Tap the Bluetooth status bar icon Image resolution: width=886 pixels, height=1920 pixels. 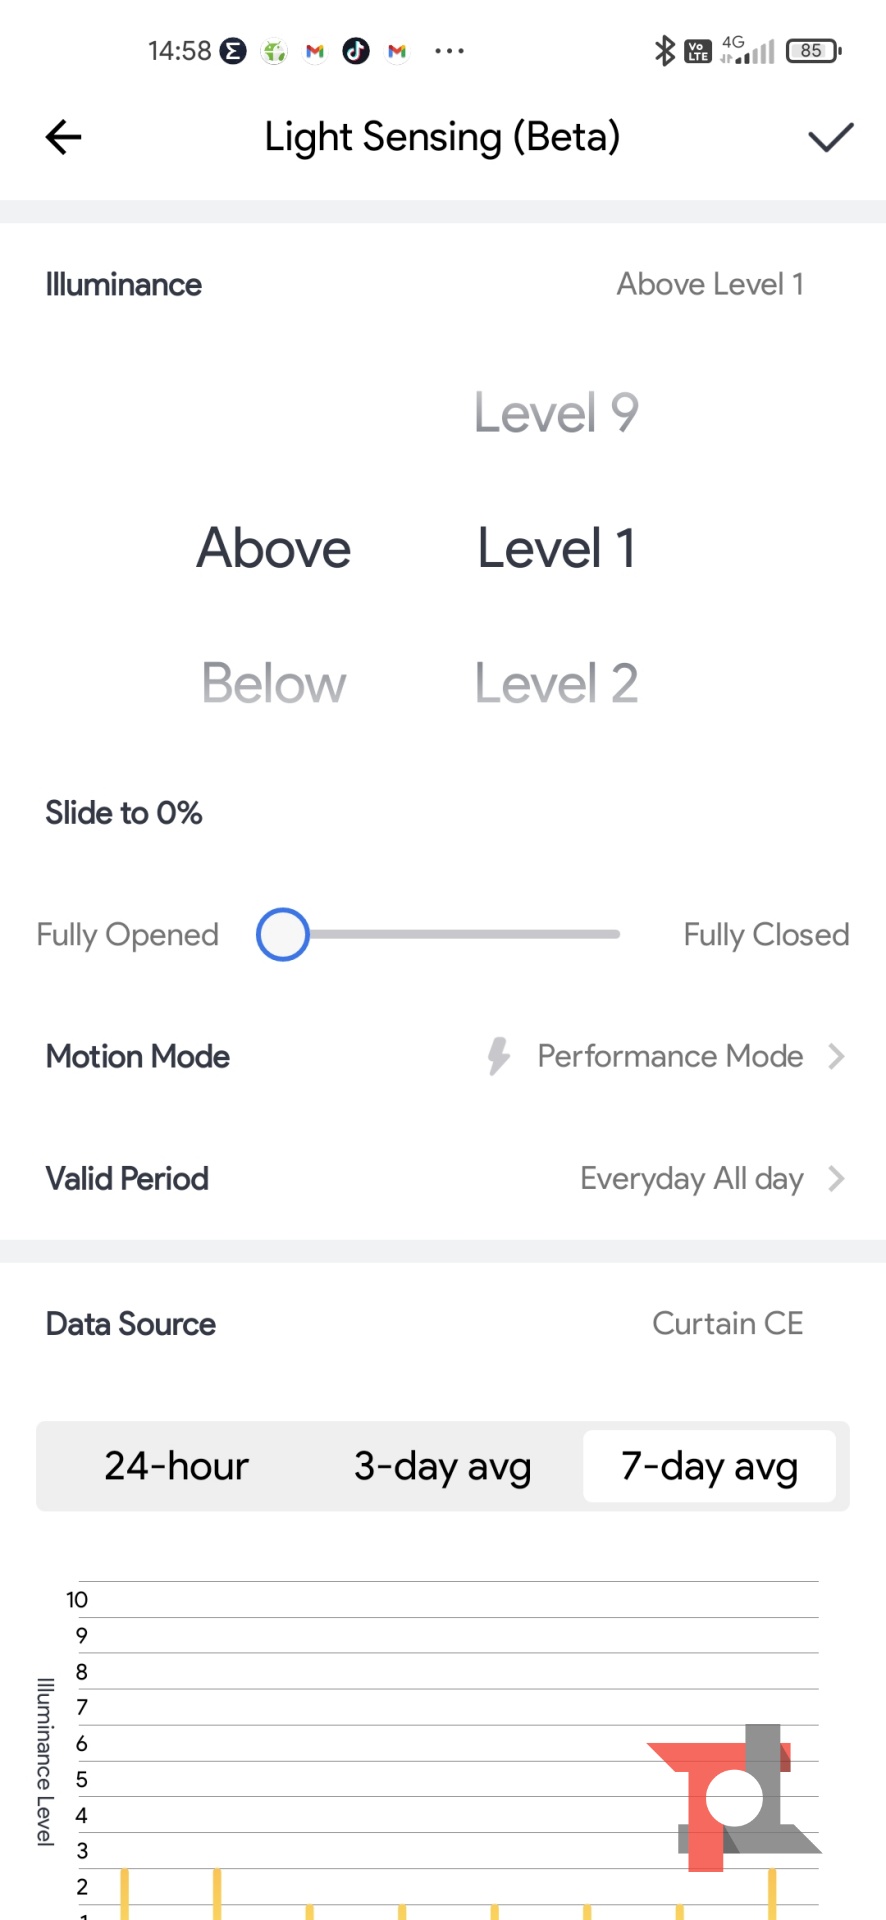pyautogui.click(x=664, y=50)
